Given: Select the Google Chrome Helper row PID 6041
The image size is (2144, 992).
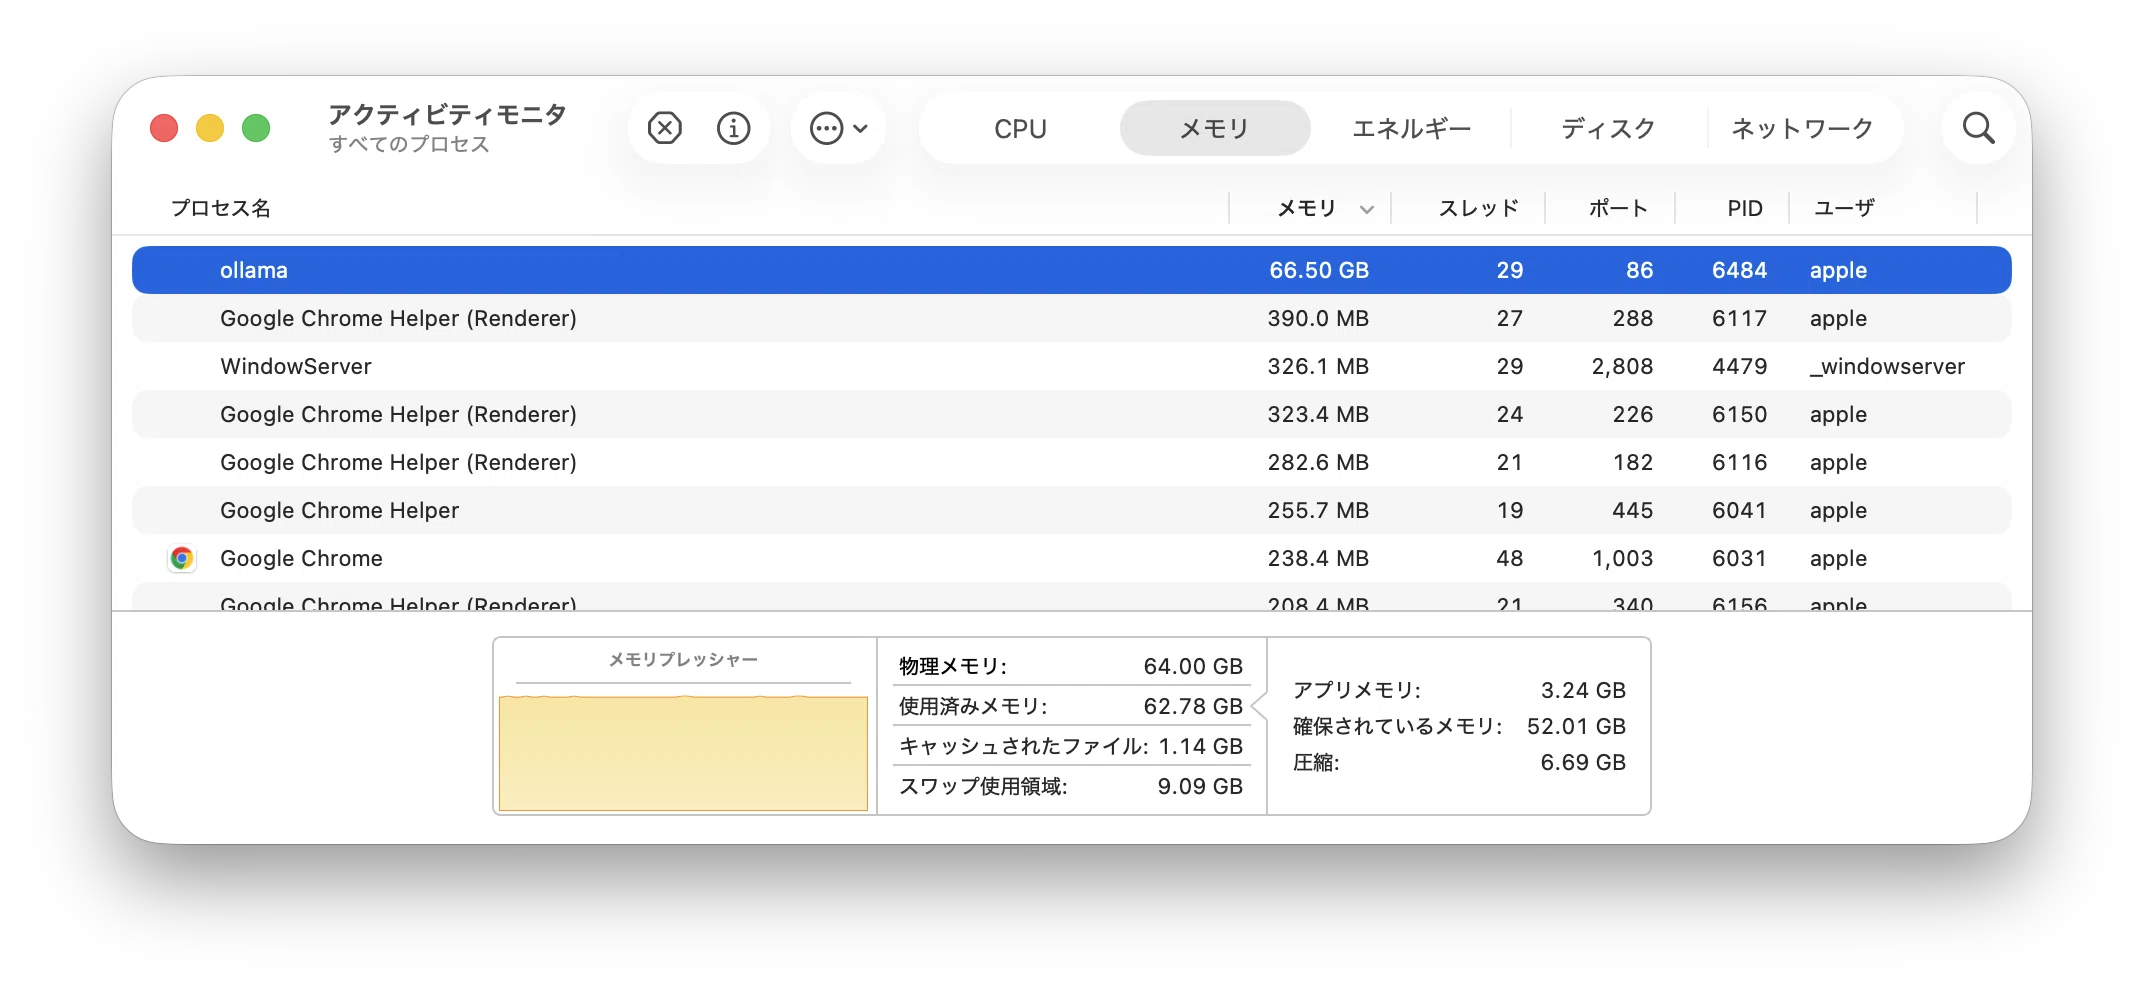Looking at the screenshot, I should pos(1072,510).
